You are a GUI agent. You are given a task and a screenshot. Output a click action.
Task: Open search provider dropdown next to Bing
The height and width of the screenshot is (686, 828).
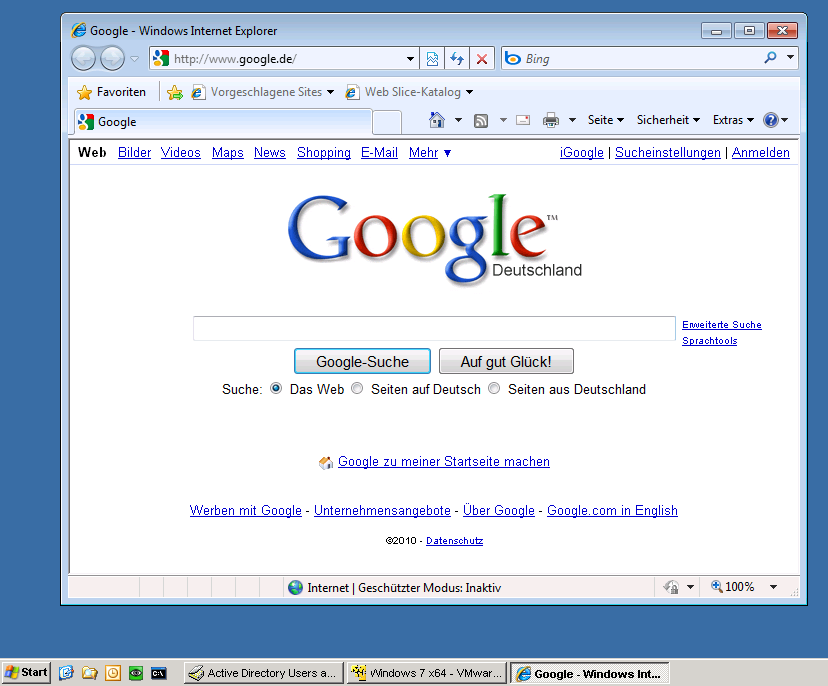coord(790,57)
